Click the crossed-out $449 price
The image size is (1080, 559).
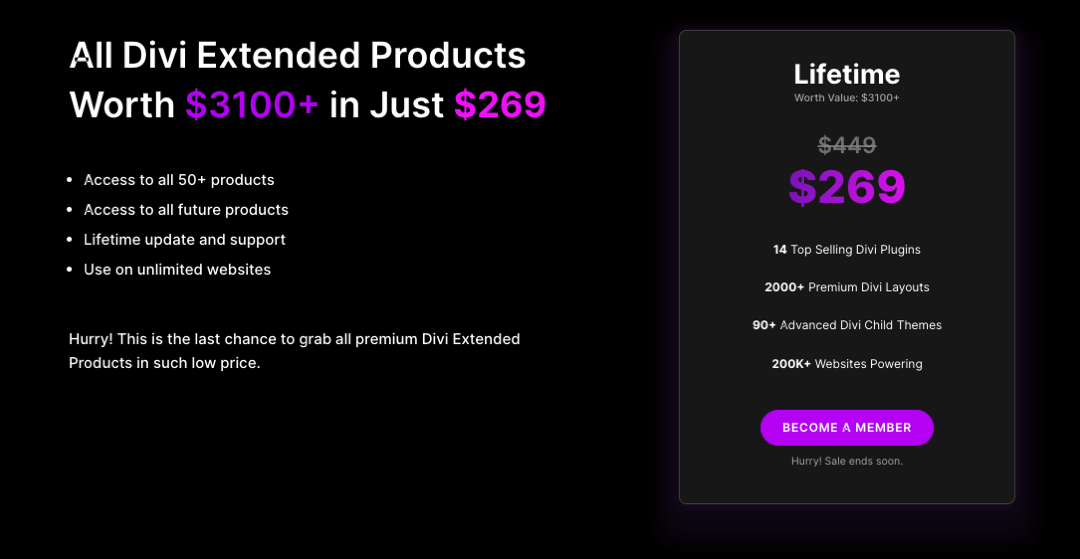point(847,145)
